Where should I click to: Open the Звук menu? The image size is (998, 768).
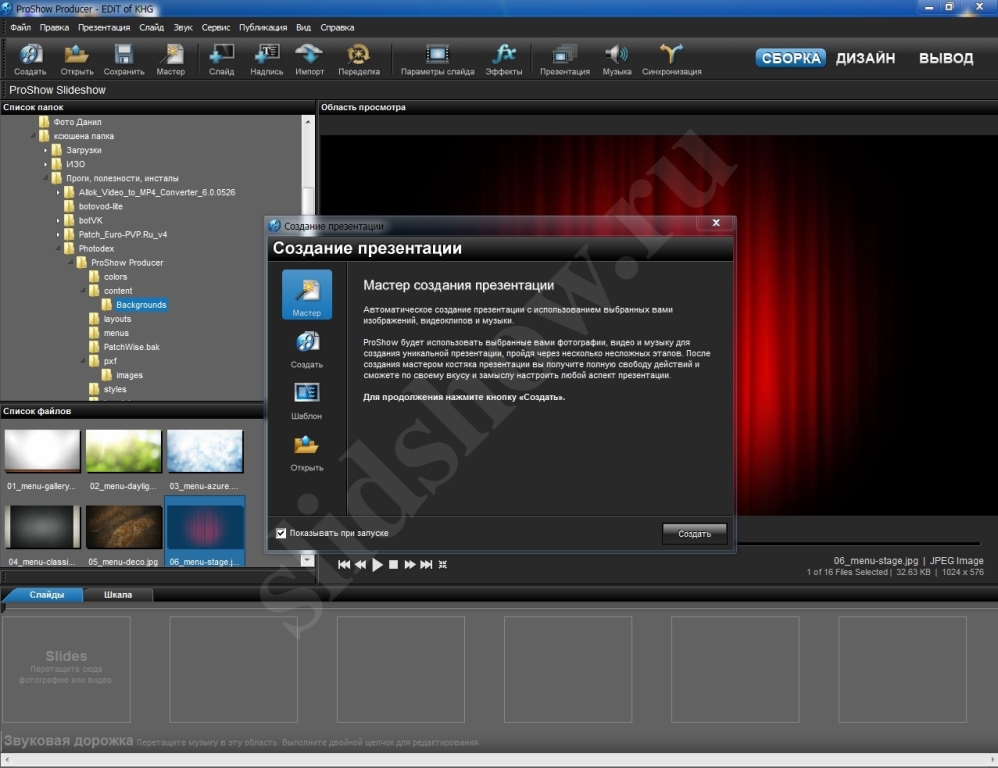point(183,27)
